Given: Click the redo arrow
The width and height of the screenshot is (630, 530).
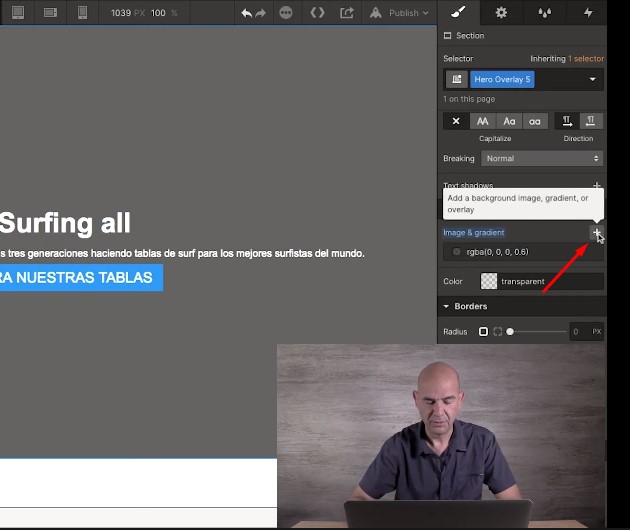Looking at the screenshot, I should coord(262,13).
